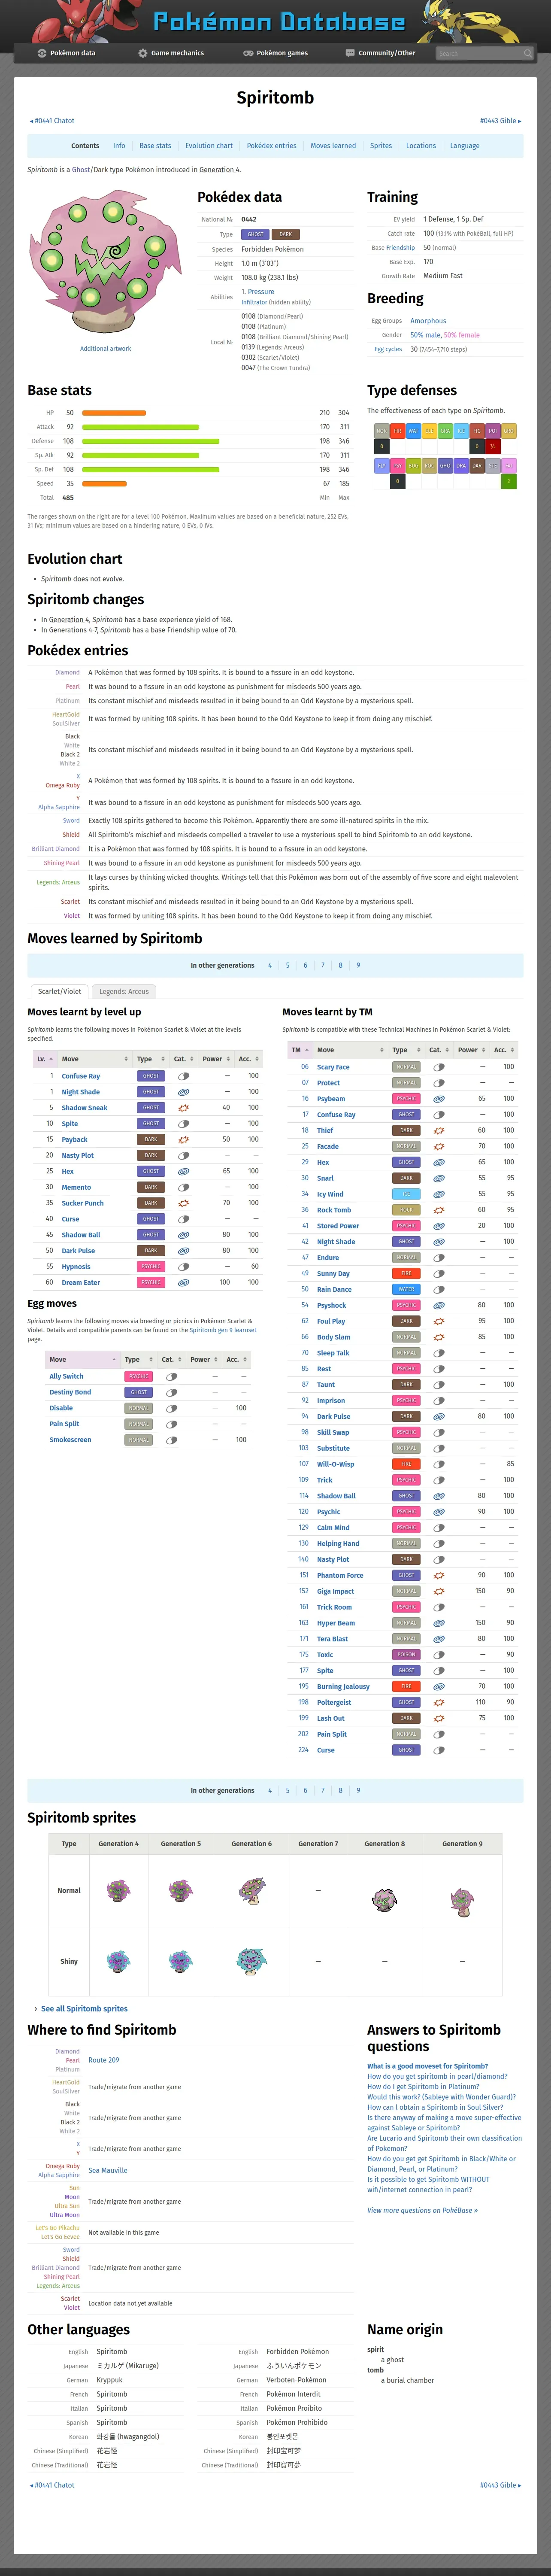The height and width of the screenshot is (2576, 551).
Task: Jump to Evolution chart in Contents bar
Action: 209,146
